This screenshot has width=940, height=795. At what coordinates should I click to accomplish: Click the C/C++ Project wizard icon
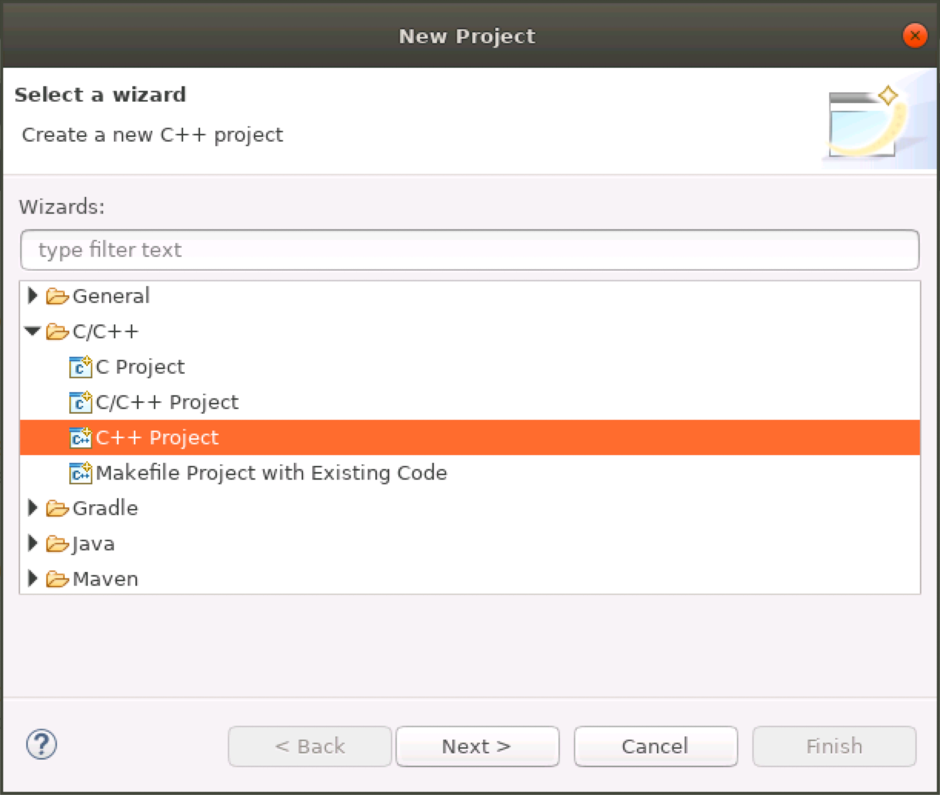click(x=80, y=402)
